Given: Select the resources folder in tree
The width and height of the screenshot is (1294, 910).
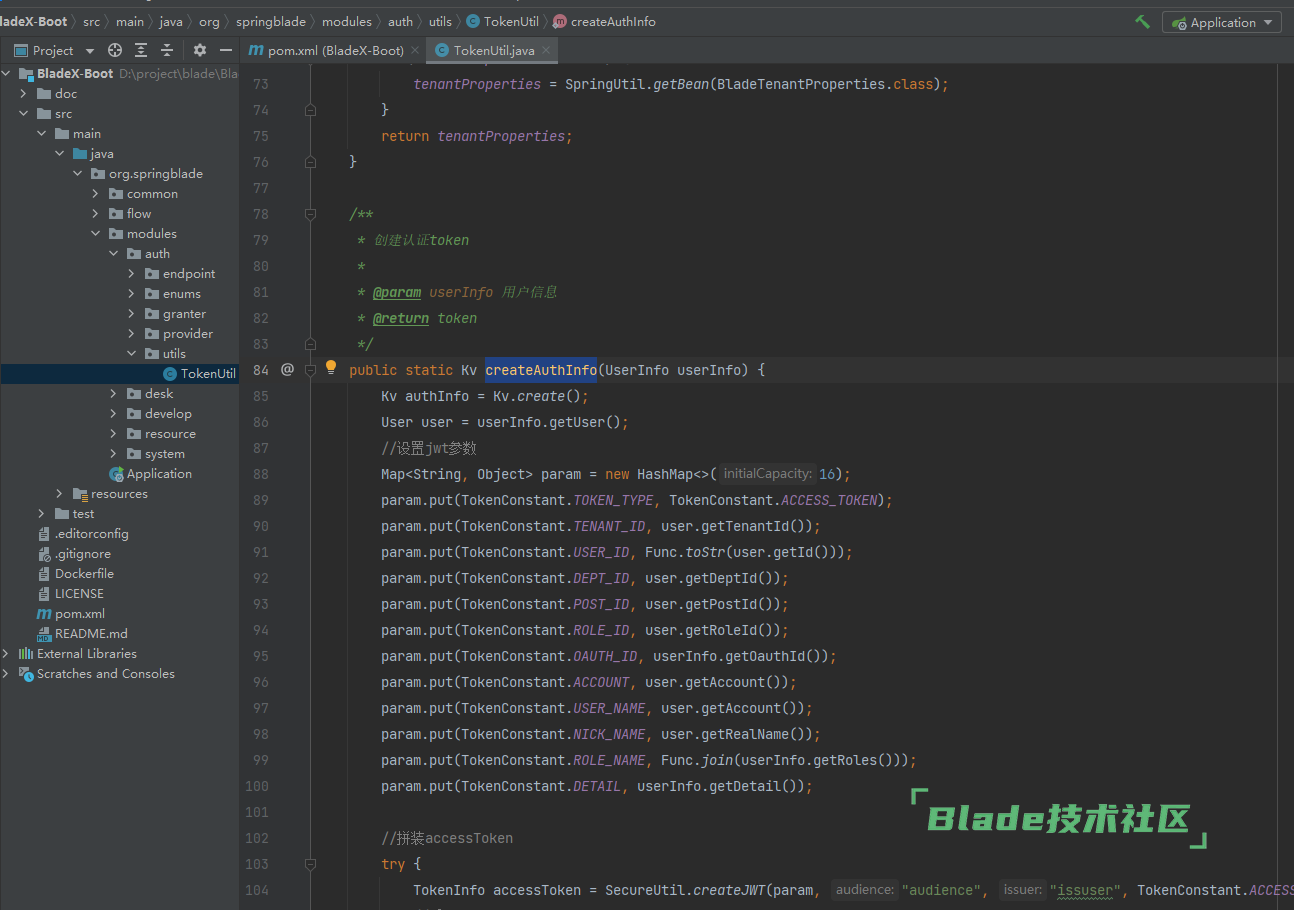Looking at the screenshot, I should coord(119,494).
